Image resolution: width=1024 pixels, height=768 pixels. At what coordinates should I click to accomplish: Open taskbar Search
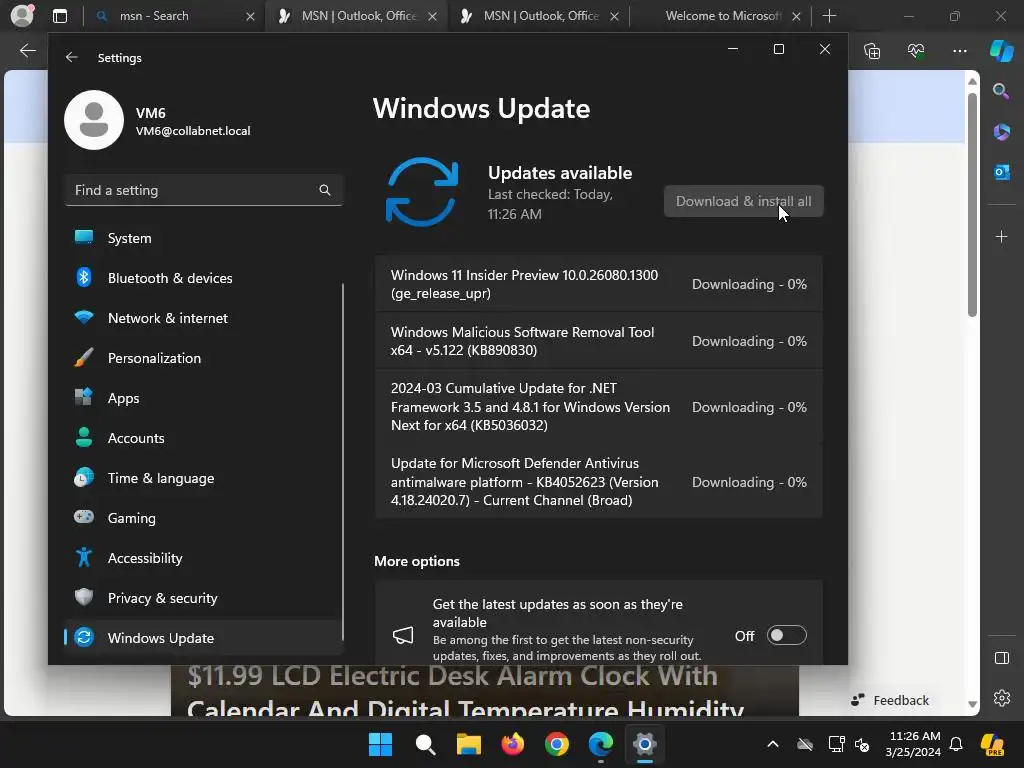click(x=424, y=744)
